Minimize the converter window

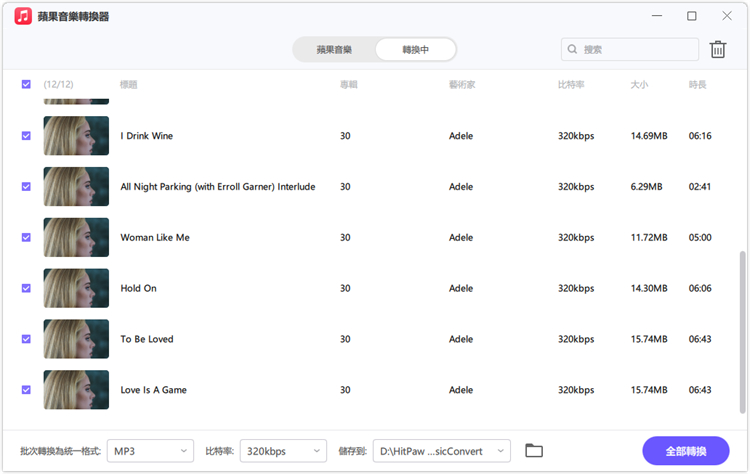coord(657,16)
